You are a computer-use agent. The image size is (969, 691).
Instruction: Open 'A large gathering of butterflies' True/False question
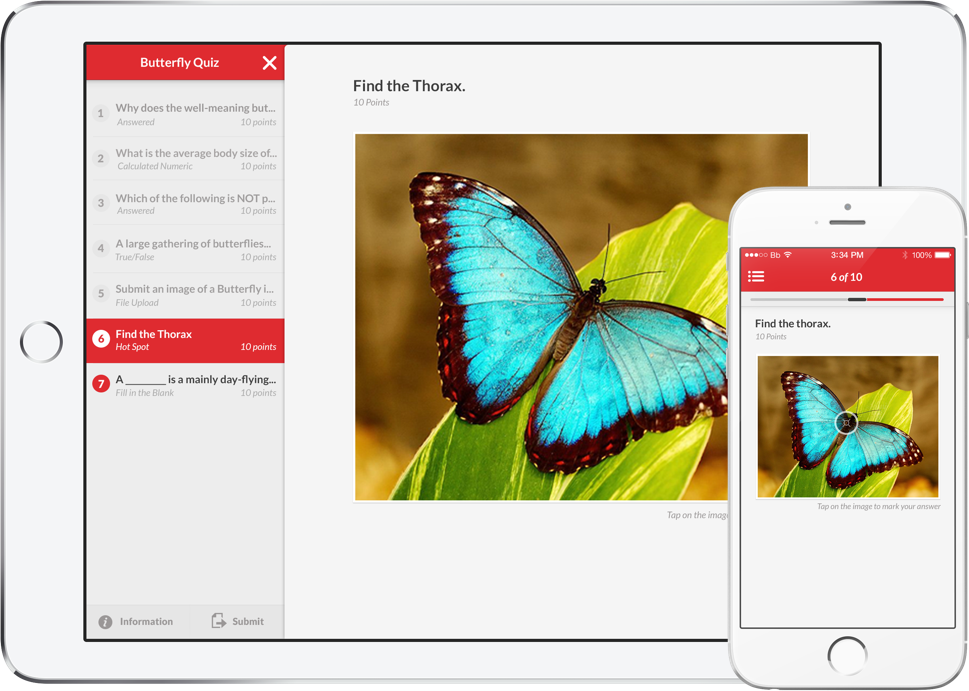pyautogui.click(x=195, y=249)
